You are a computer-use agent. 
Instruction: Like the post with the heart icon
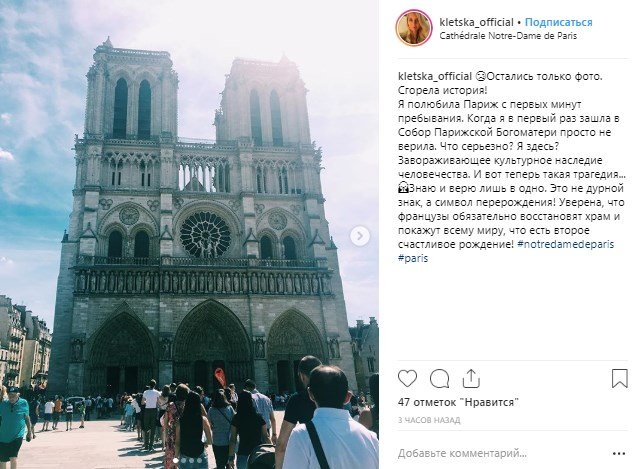[407, 379]
